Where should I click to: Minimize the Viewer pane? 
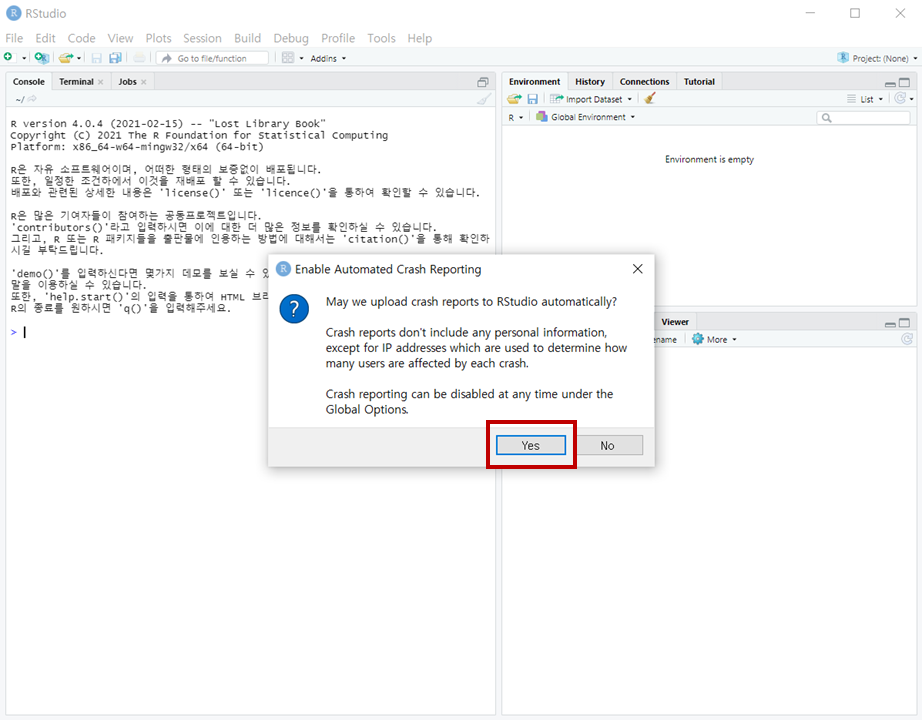(890, 324)
